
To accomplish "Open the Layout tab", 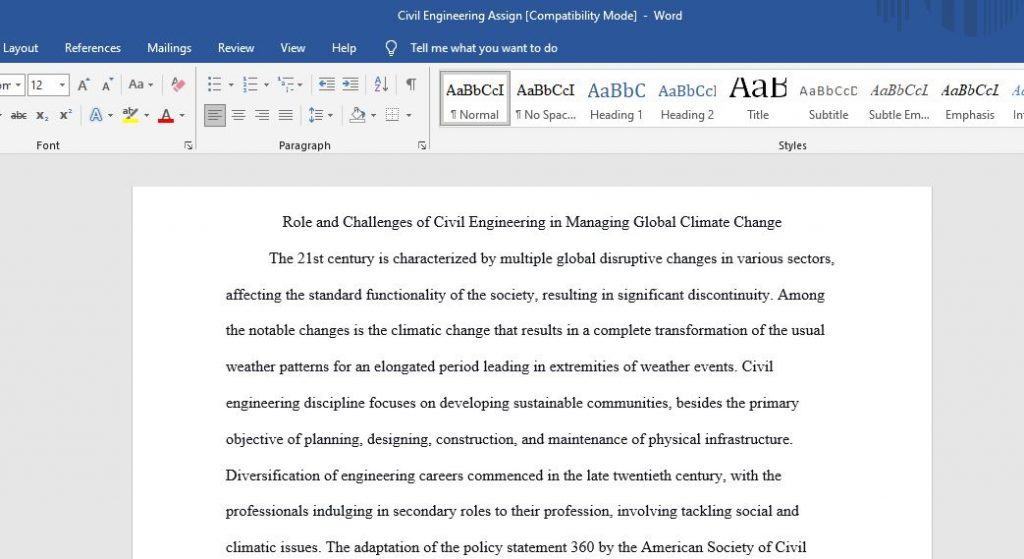I will (20, 48).
